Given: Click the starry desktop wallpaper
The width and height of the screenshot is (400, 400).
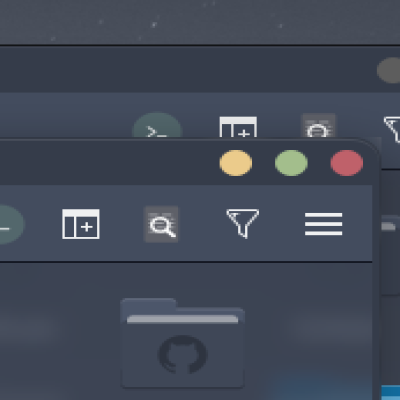Looking at the screenshot, I should 200,22.
